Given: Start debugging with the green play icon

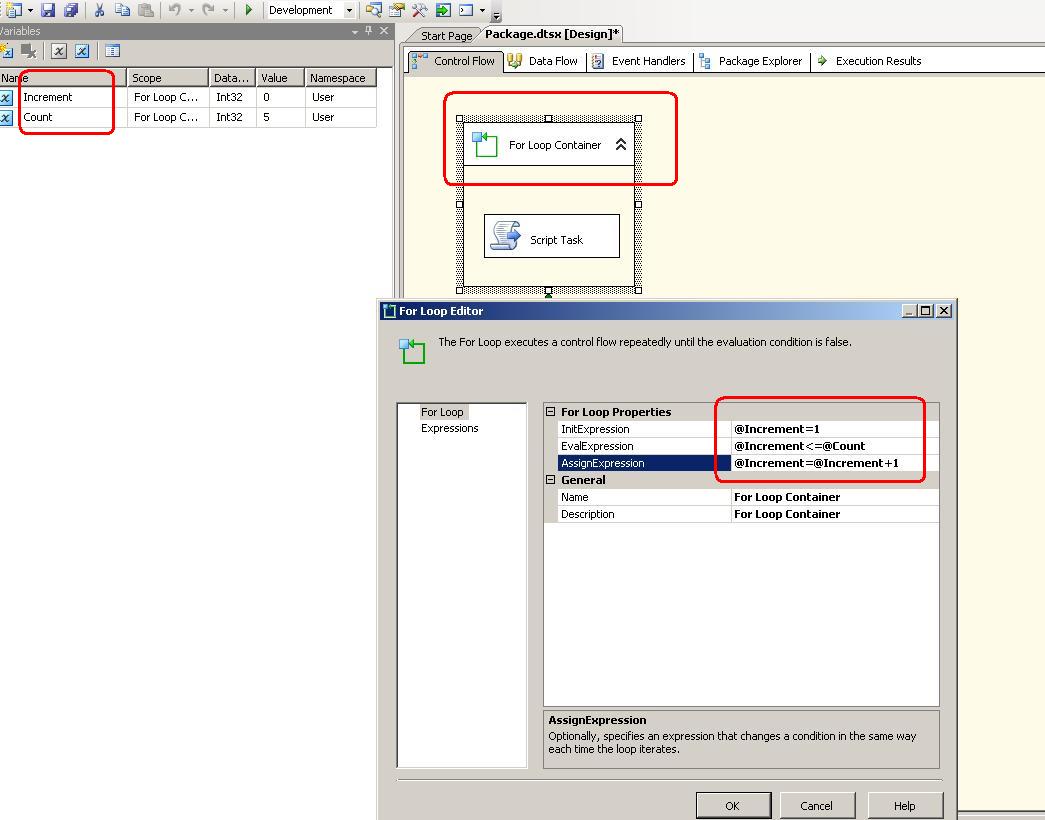Looking at the screenshot, I should pos(247,9).
